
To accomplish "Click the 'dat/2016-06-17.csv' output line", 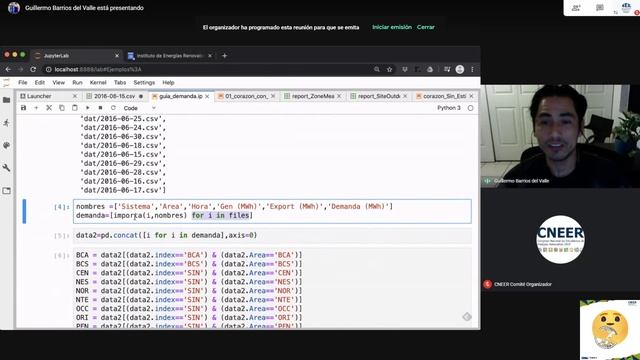I will point(123,190).
